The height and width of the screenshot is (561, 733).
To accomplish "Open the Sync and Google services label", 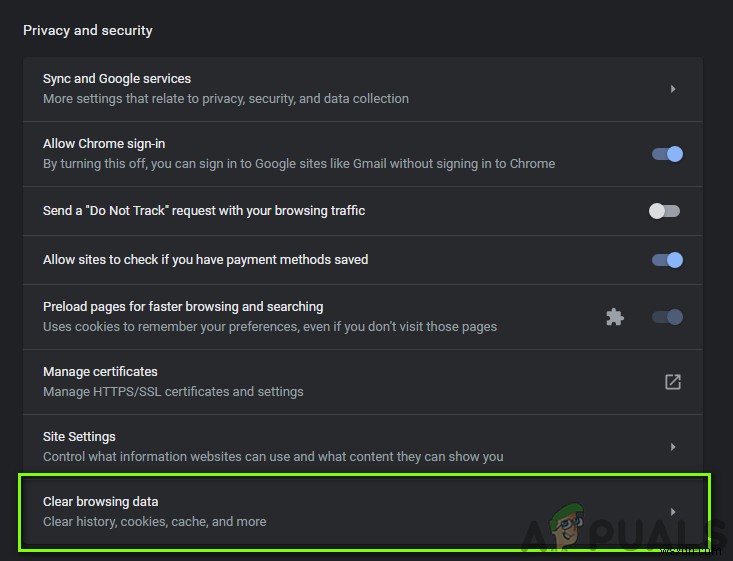I will point(117,79).
